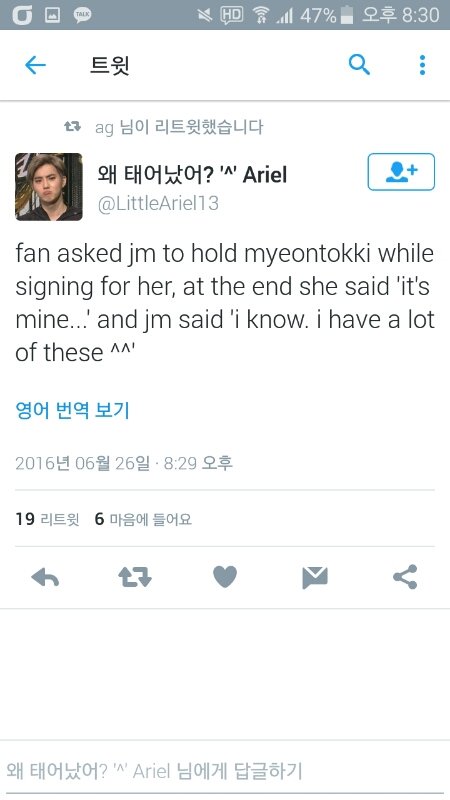Tap the back arrow in header

35,65
